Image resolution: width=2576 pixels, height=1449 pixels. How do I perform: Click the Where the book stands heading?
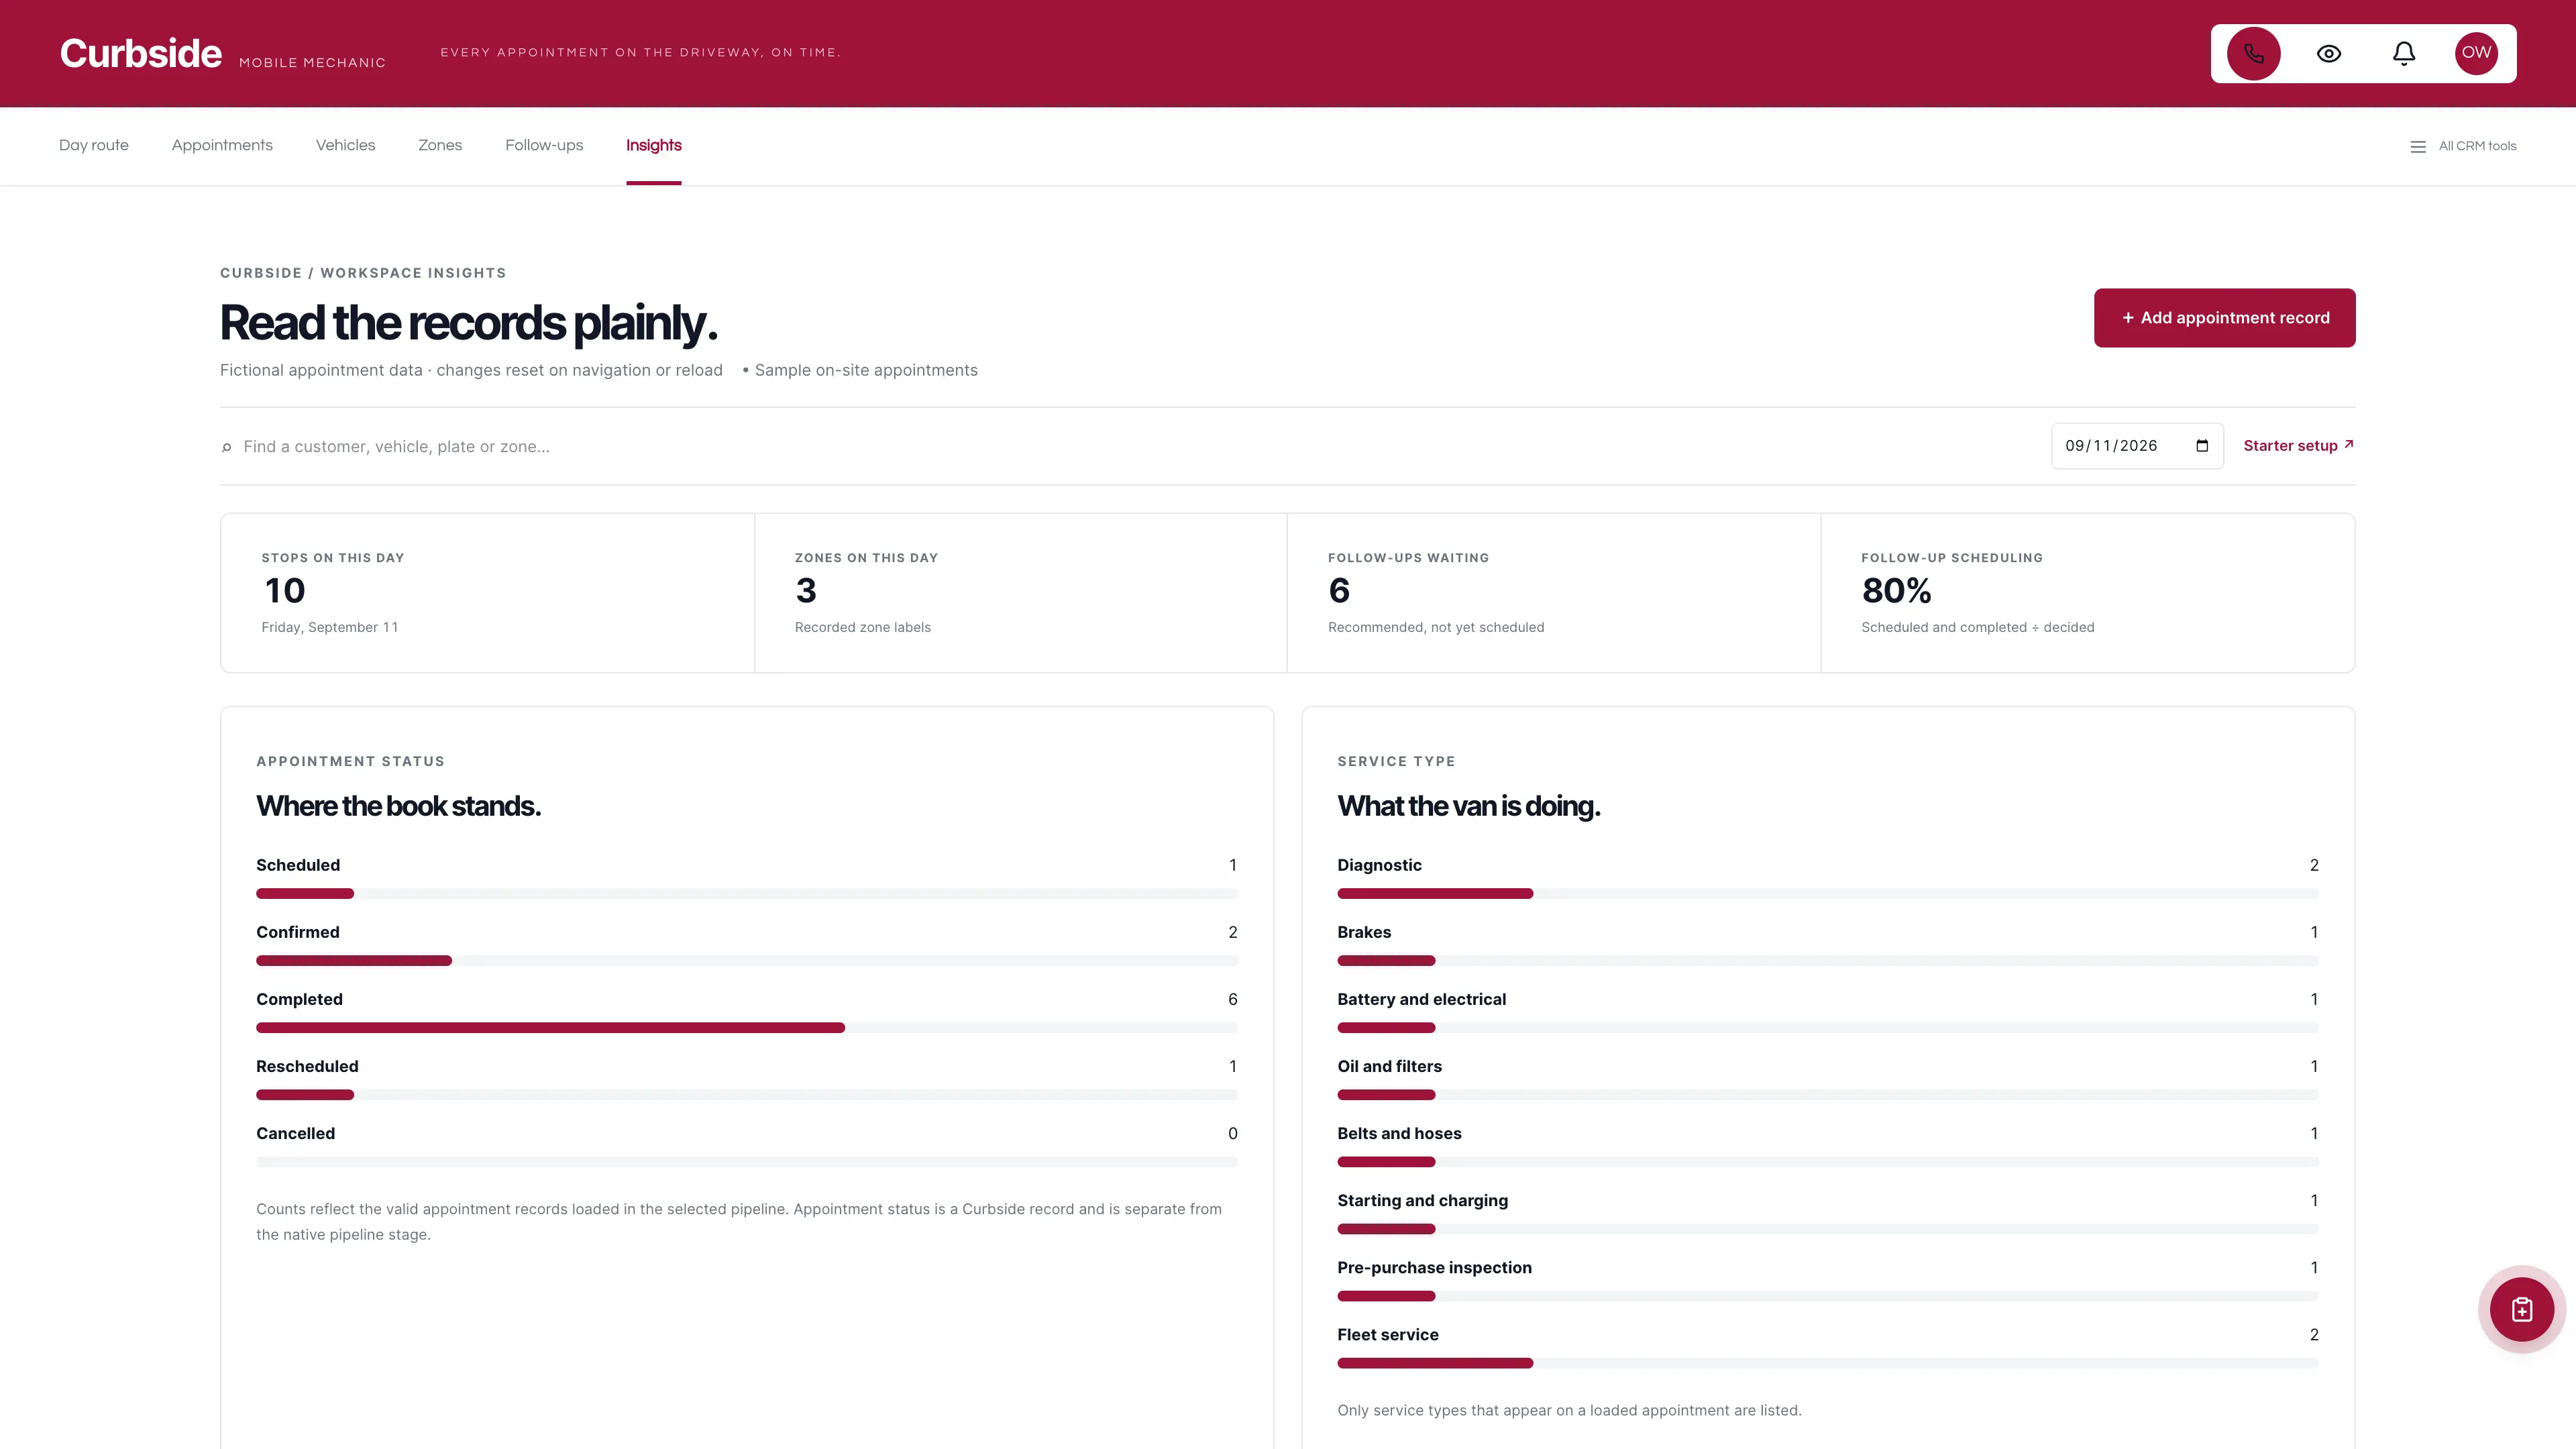pyautogui.click(x=398, y=806)
